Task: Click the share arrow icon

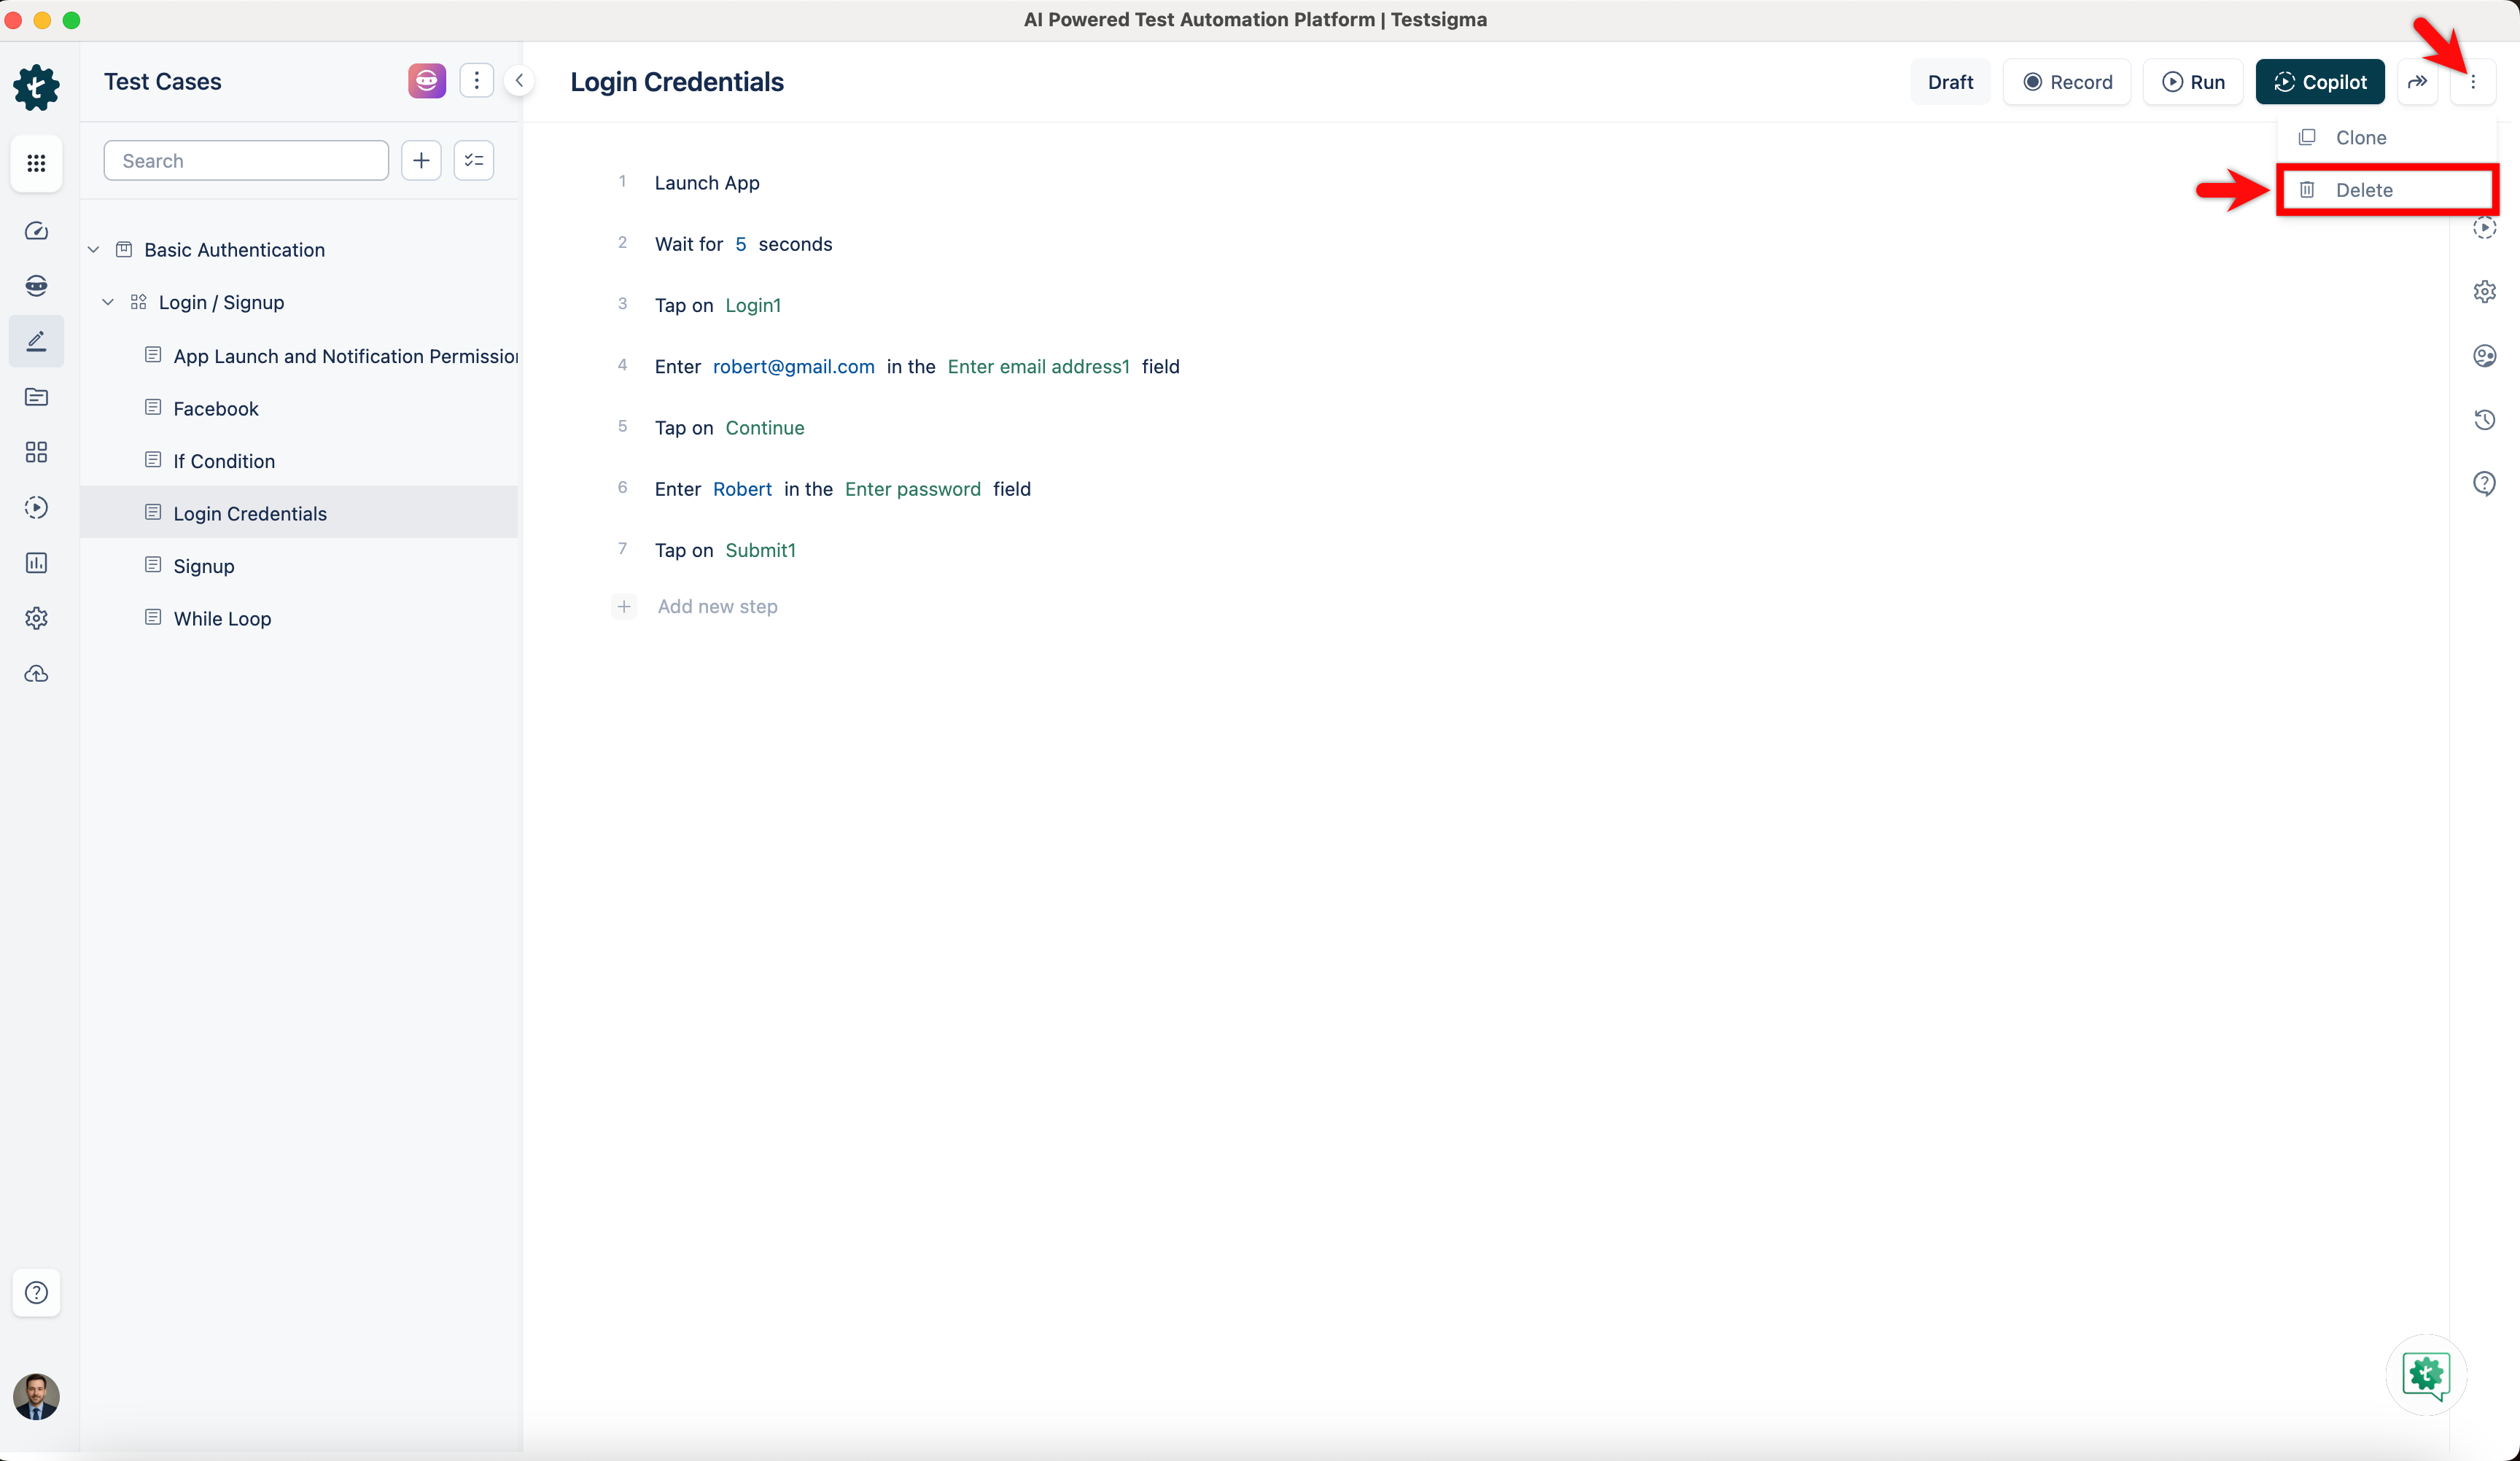Action: point(2417,82)
